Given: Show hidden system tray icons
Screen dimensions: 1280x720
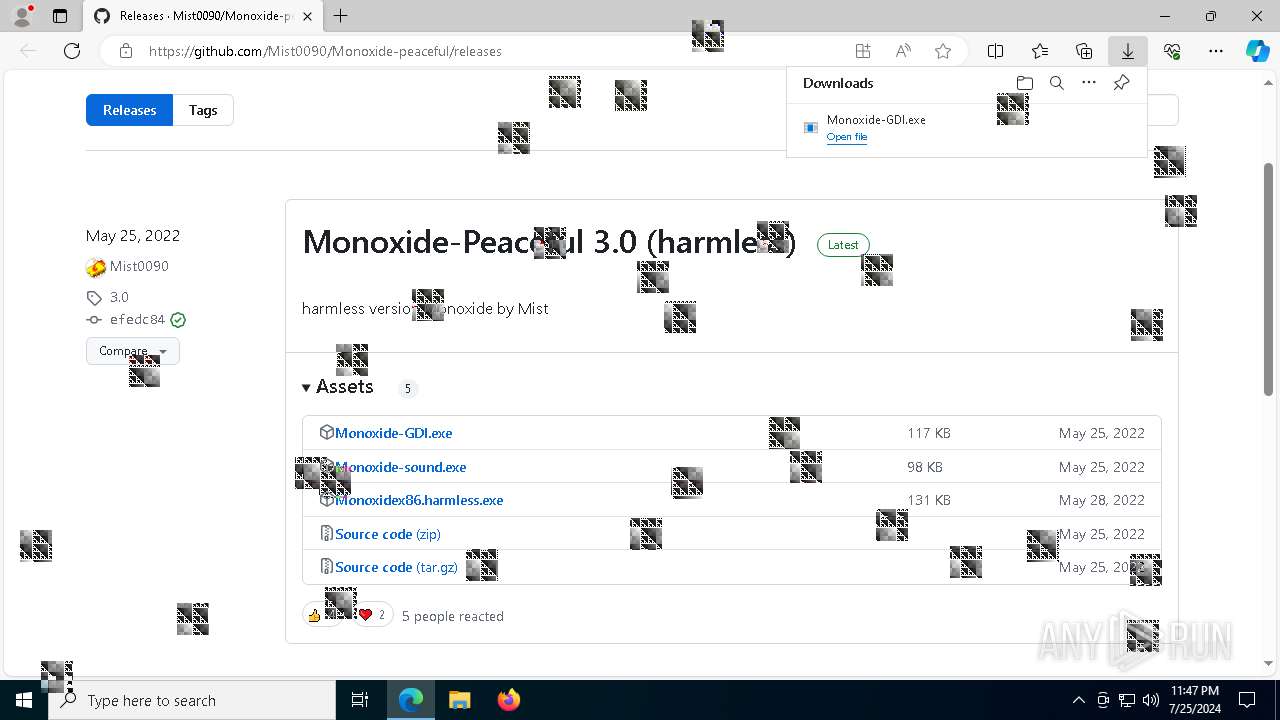Looking at the screenshot, I should point(1078,700).
